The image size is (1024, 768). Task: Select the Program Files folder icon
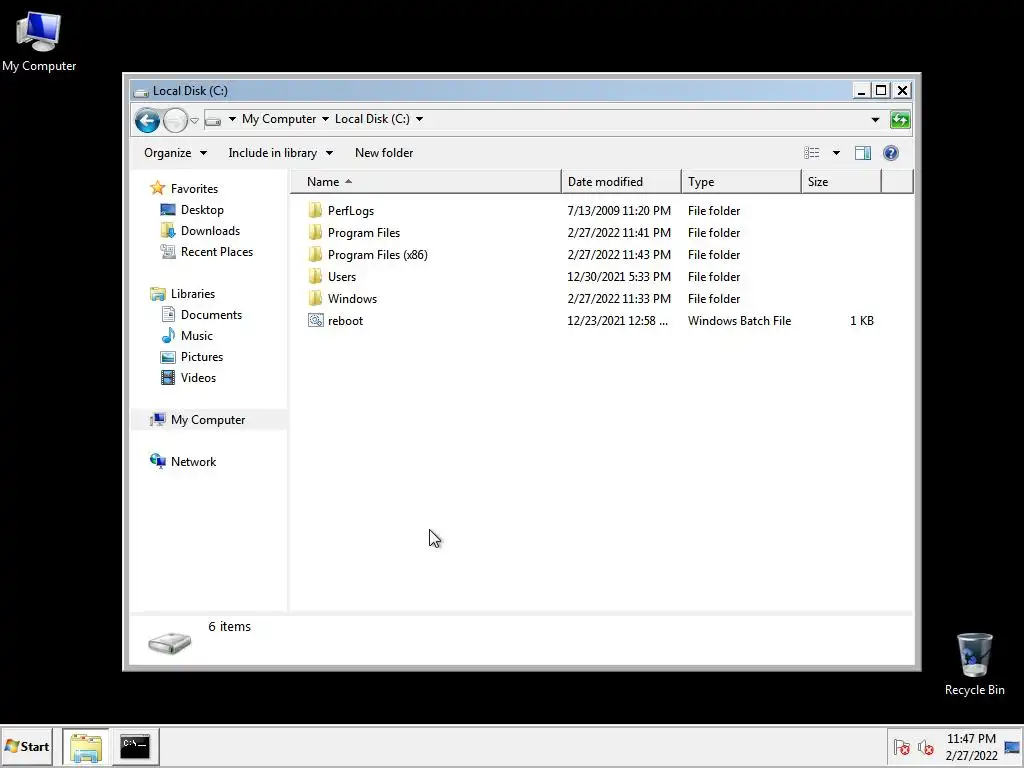pos(315,232)
